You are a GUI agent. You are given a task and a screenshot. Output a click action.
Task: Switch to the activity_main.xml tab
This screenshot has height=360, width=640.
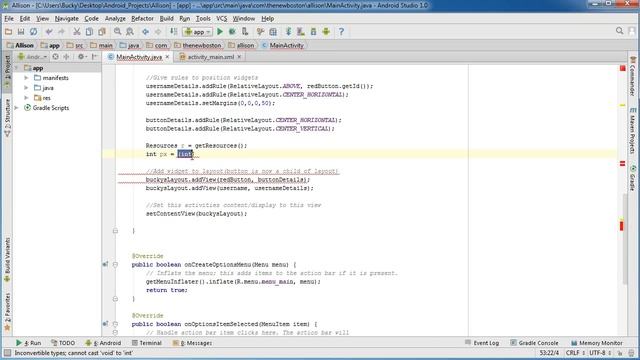tap(211, 57)
